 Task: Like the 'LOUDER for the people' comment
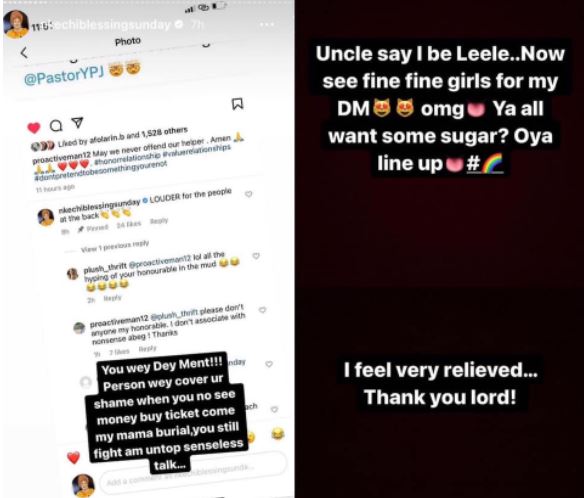248,194
